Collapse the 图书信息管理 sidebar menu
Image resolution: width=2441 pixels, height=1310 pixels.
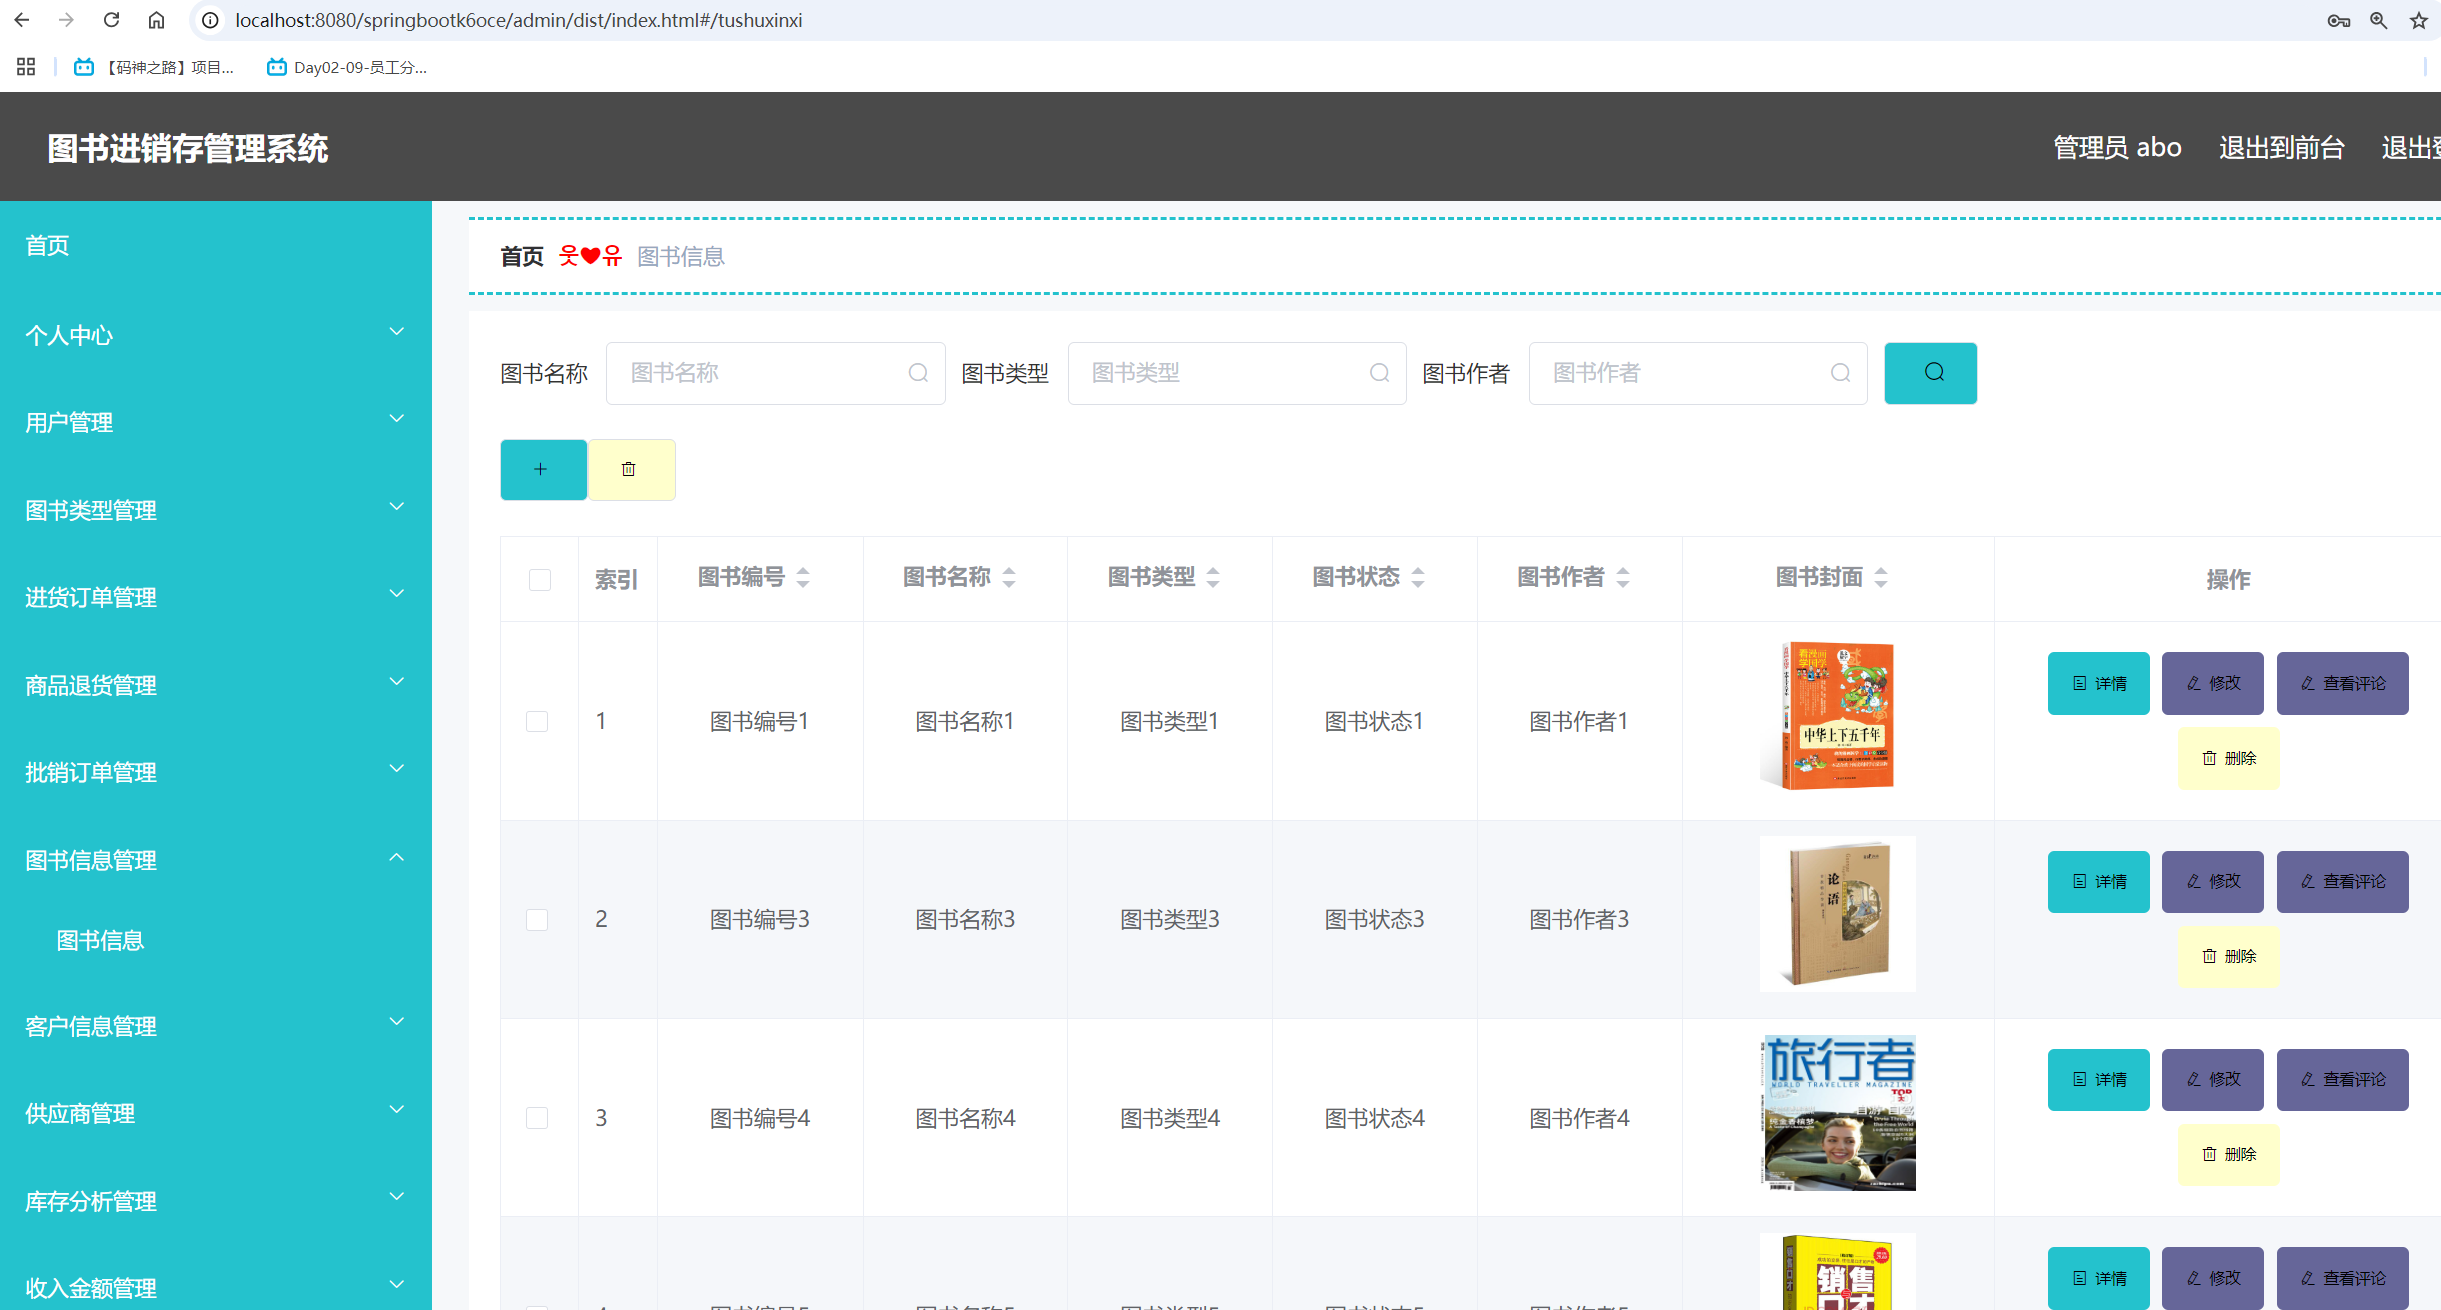(215, 859)
